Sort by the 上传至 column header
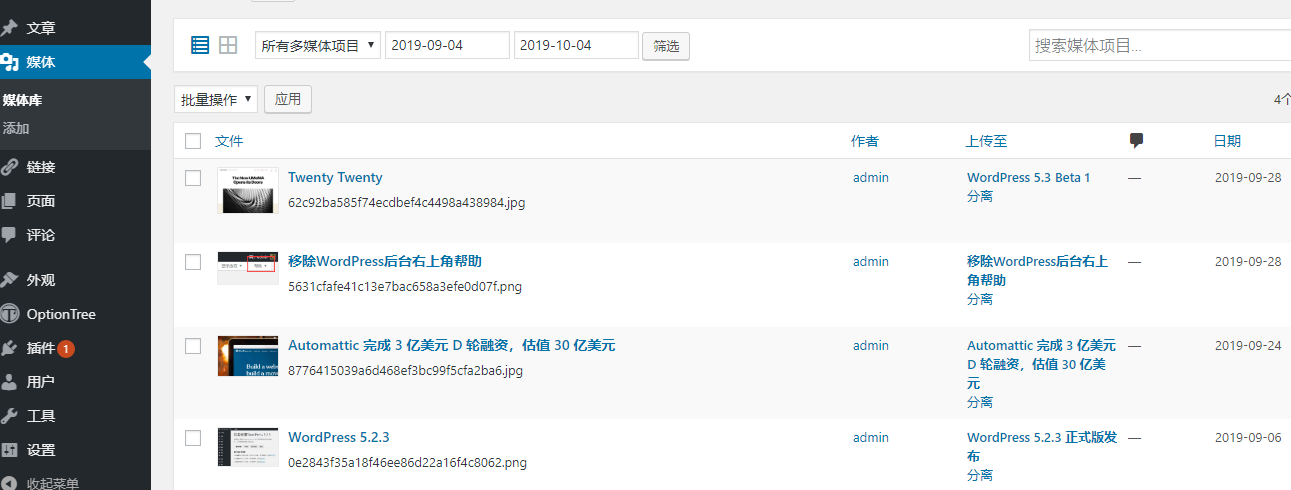 coord(987,141)
